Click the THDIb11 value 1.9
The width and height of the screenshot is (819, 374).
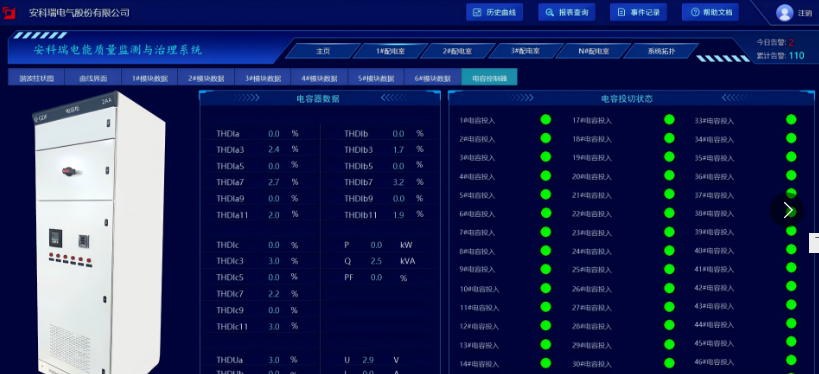point(398,215)
